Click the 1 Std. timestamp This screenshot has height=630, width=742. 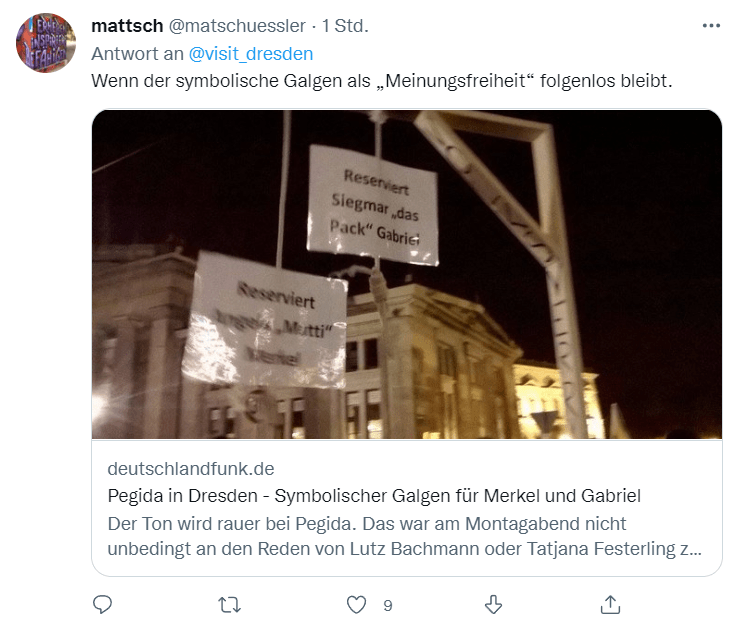click(345, 26)
